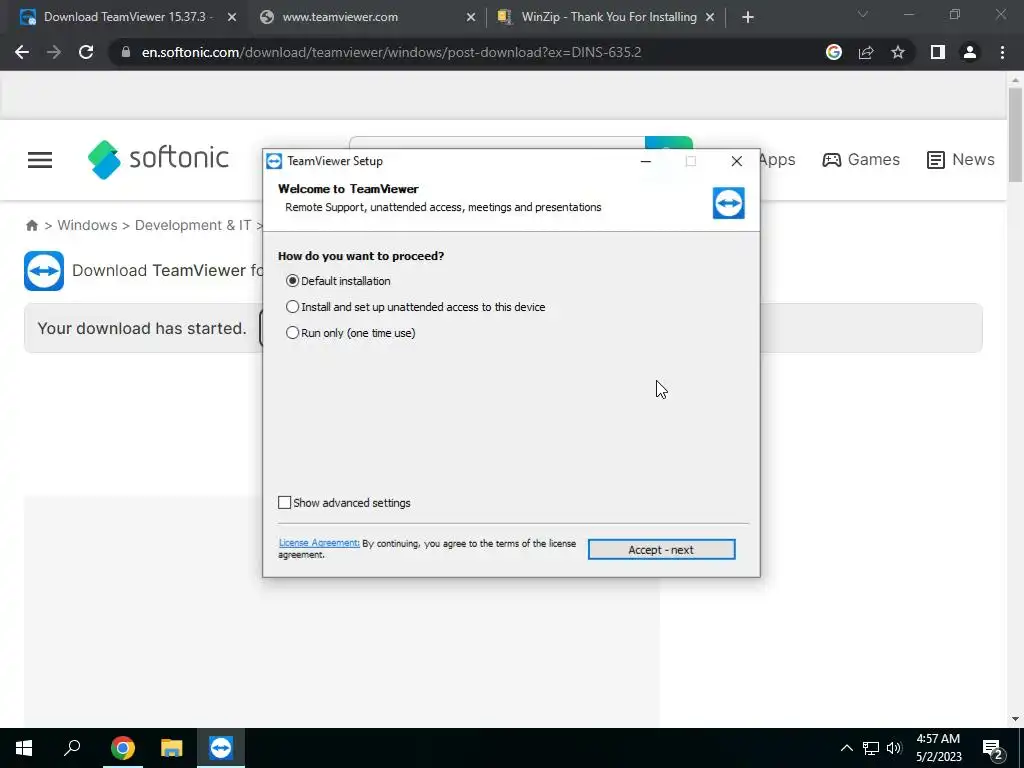1024x768 pixels.
Task: Close the Download TeamViewer tab
Action: coord(232,18)
